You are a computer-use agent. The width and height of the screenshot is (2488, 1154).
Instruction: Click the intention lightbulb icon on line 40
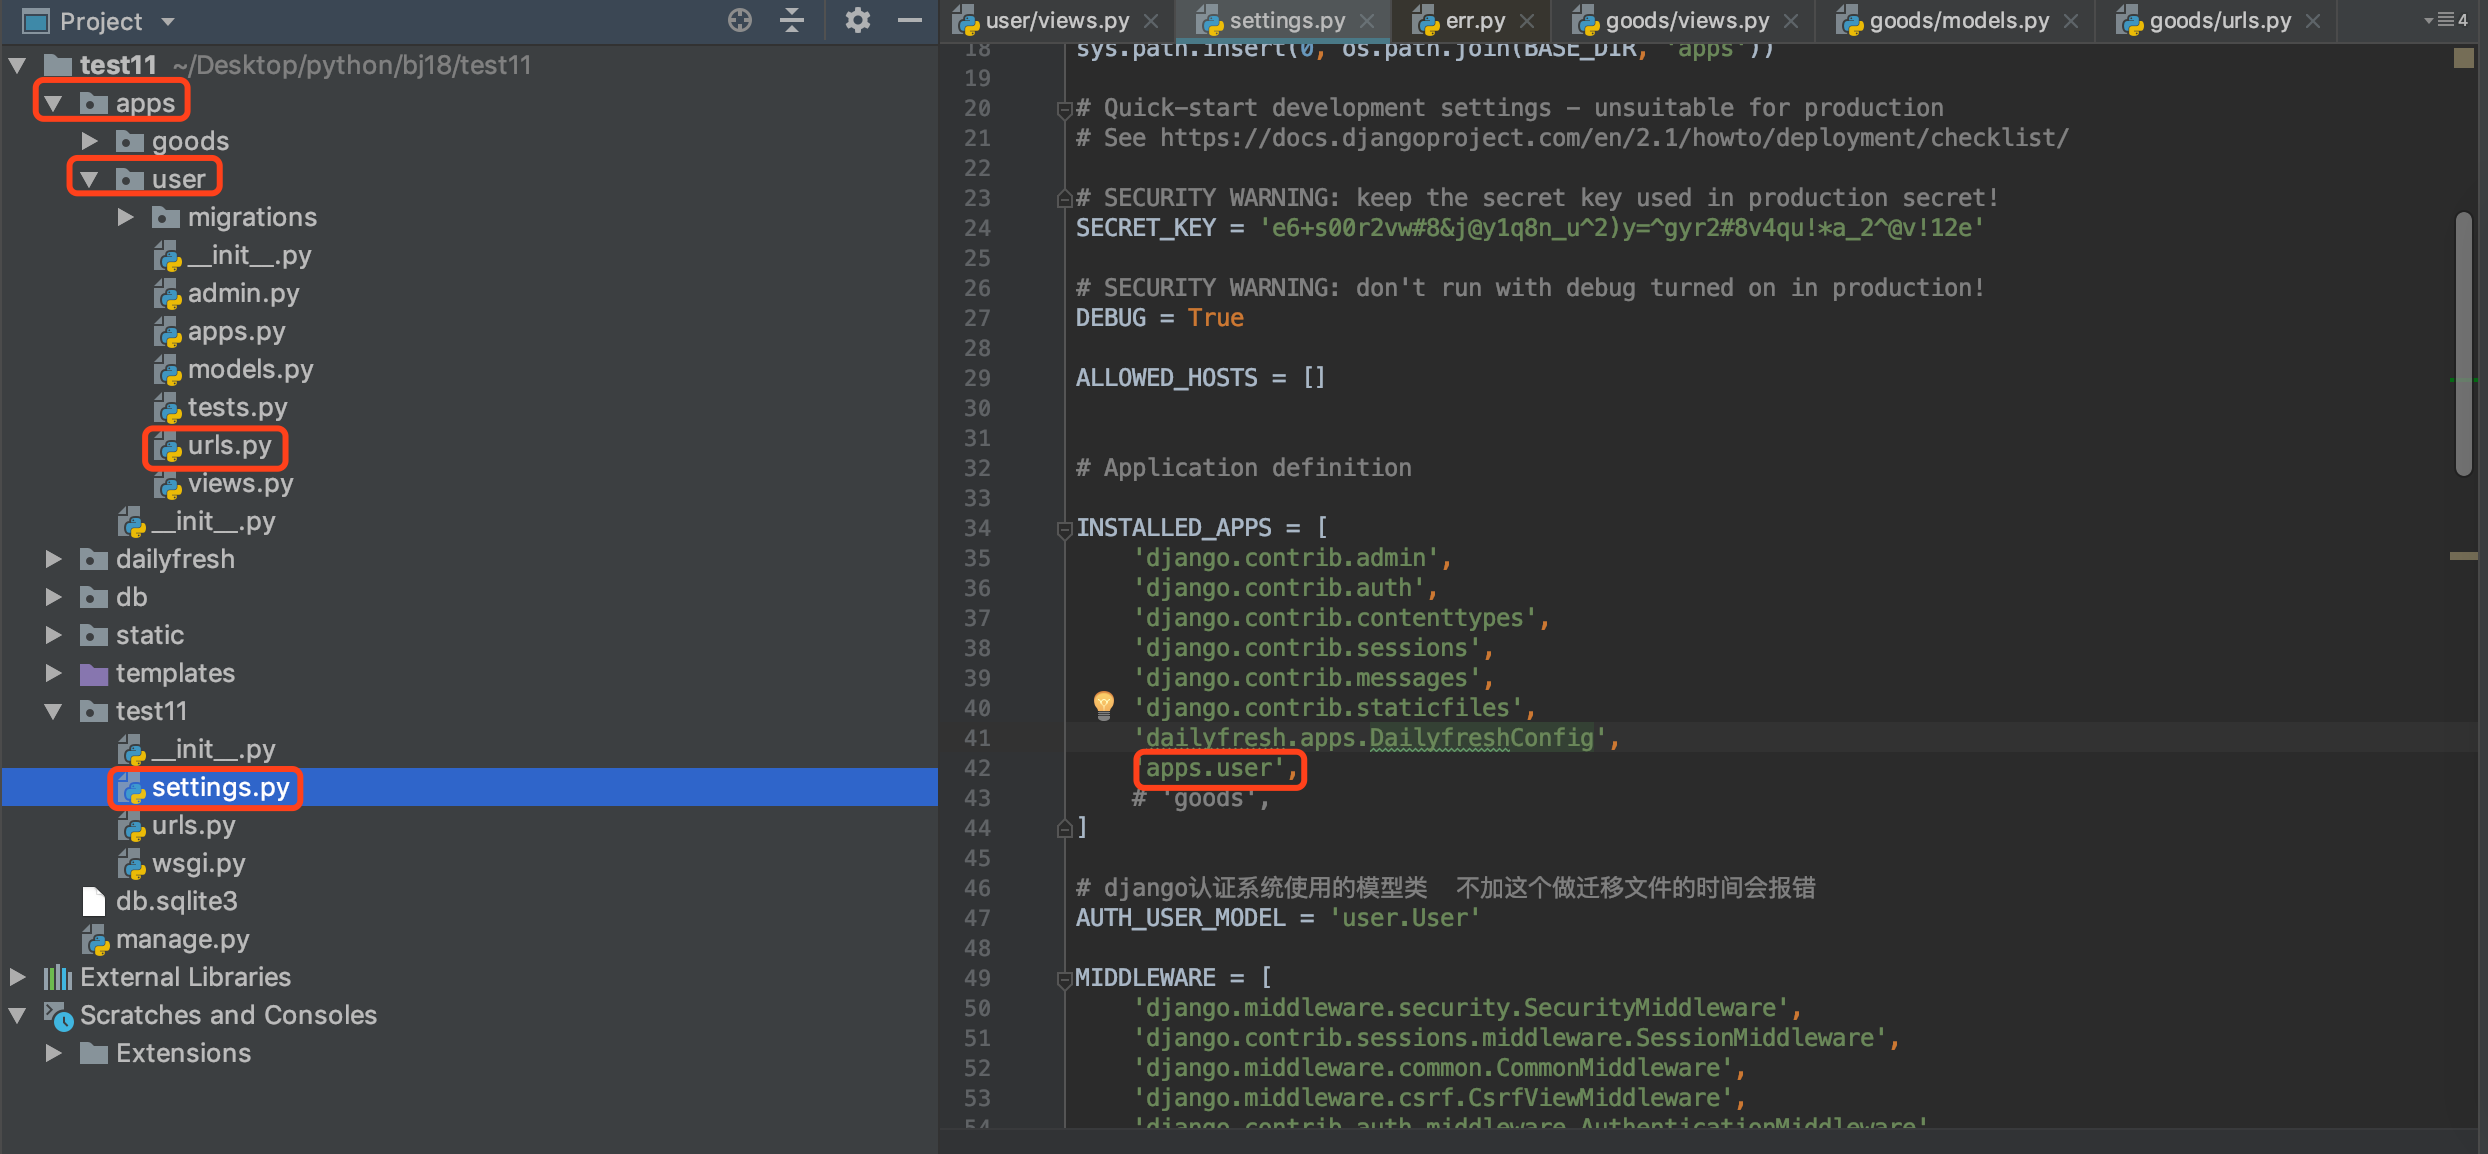1103,705
